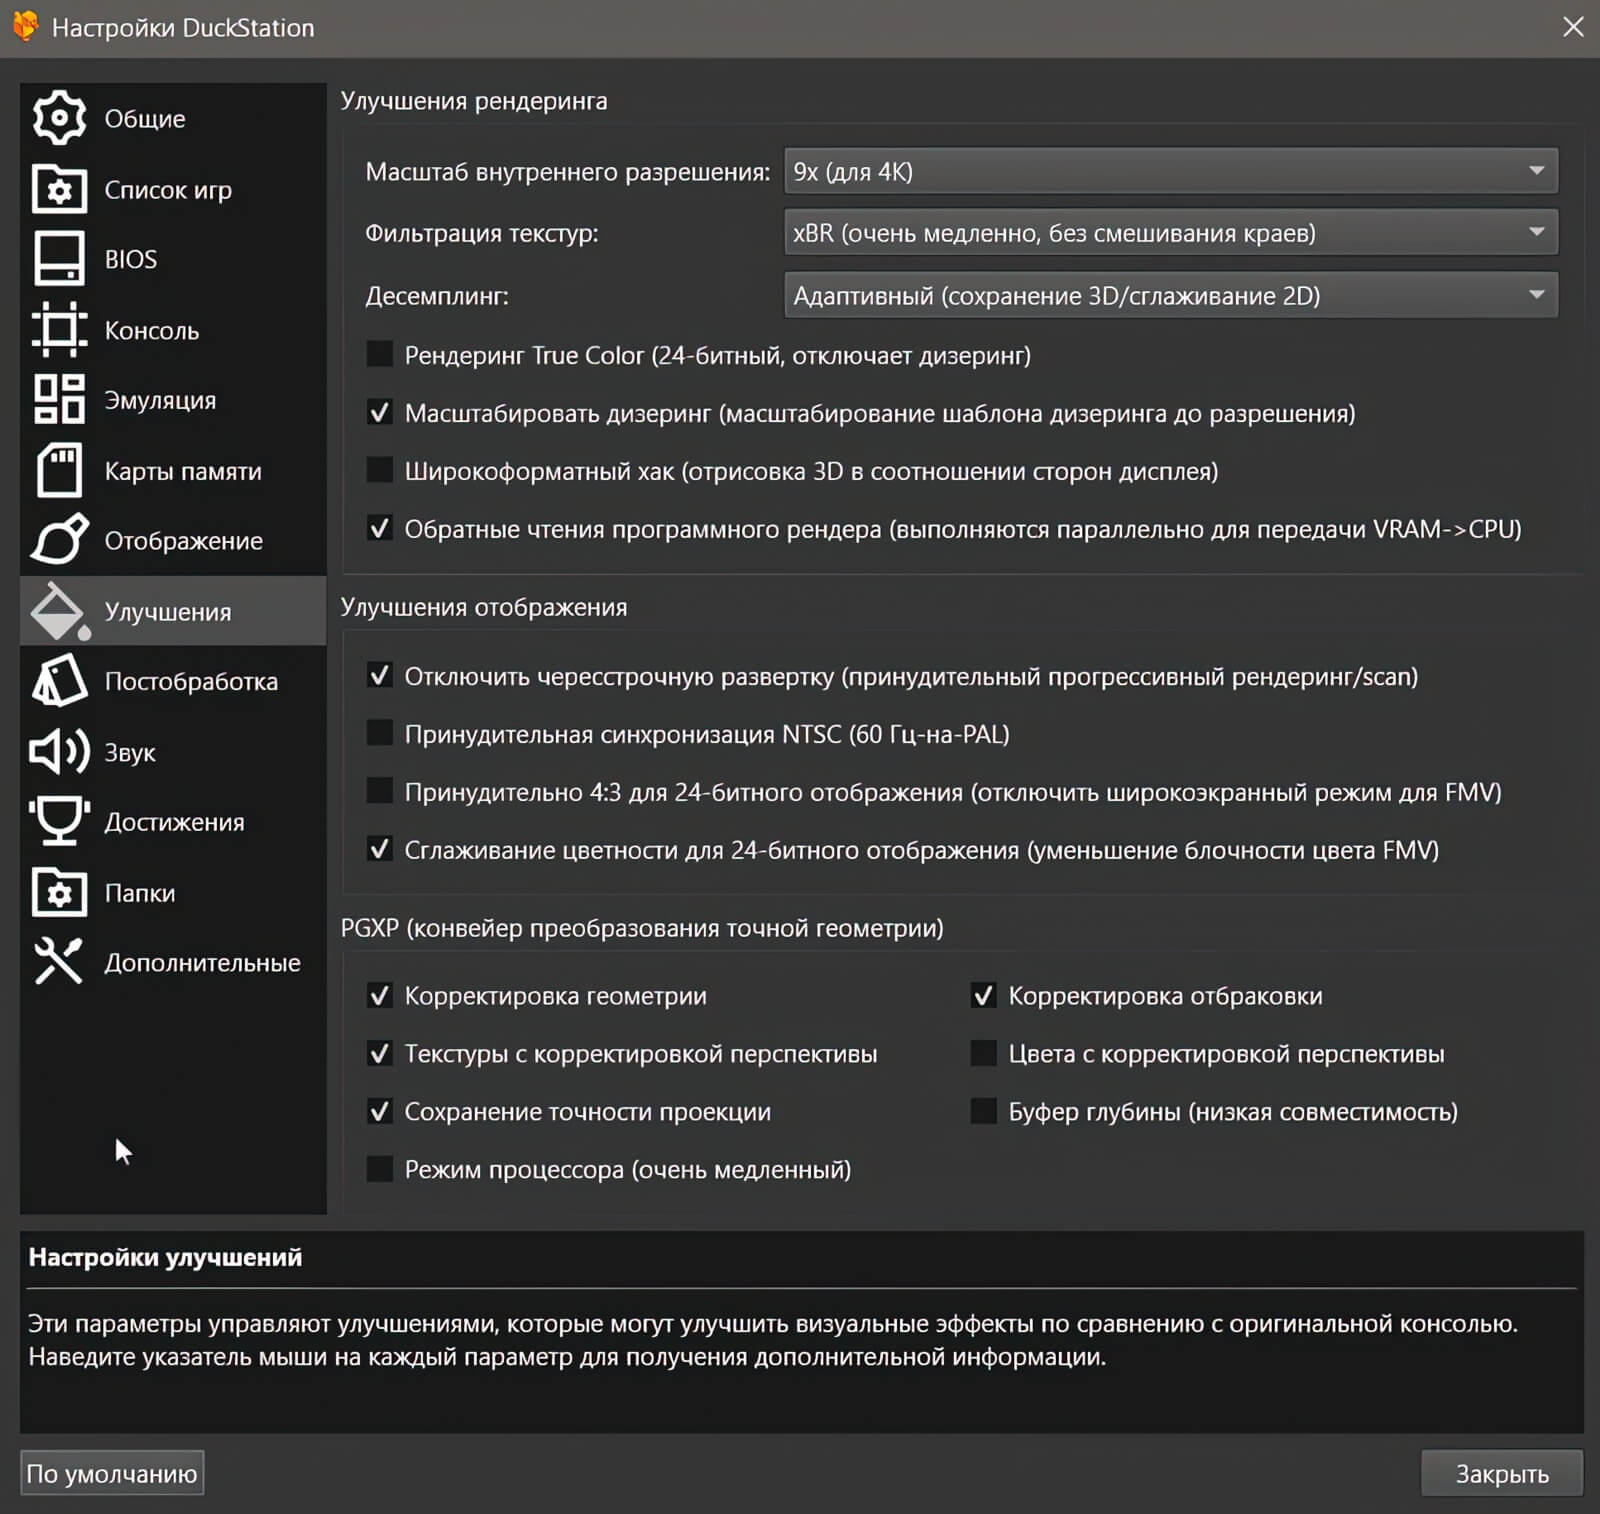The width and height of the screenshot is (1600, 1514).
Task: Check Принудительно 4:3 для 24-битного отображения
Action: coord(380,791)
